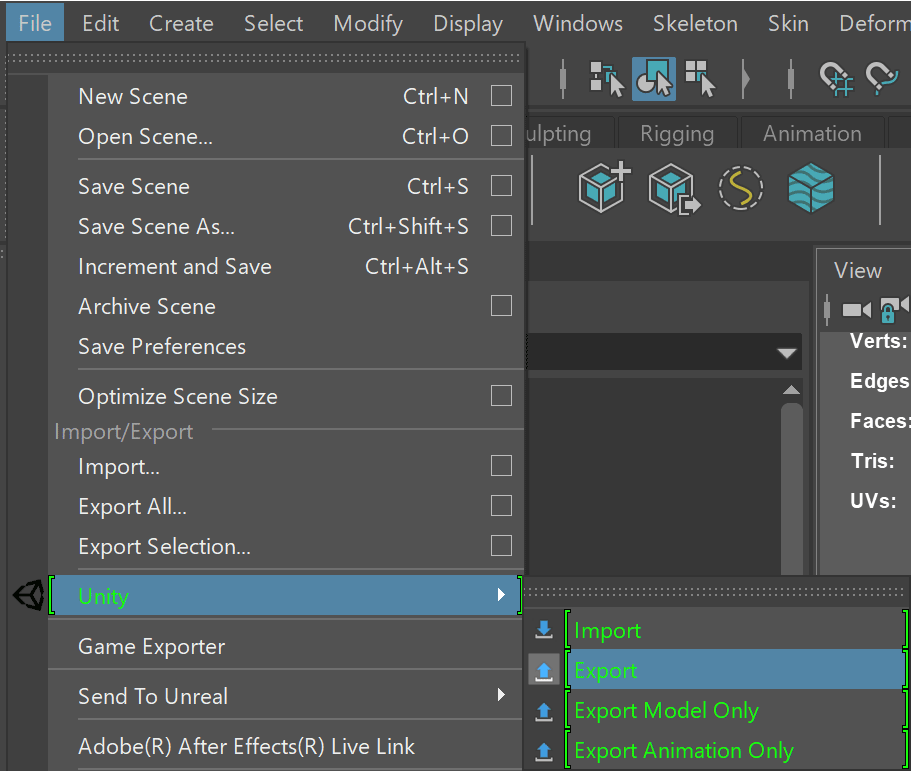Viewport: 911px width, 771px height.
Task: Select Export Animation Only
Action: click(x=735, y=750)
